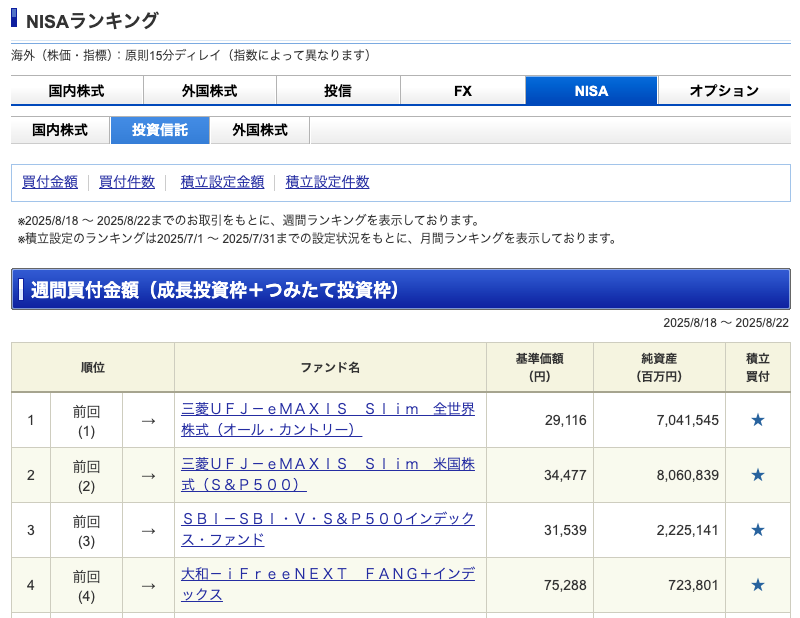This screenshot has height=618, width=800.
Task: Click the 基準価額 value 75,288
Action: [565, 585]
